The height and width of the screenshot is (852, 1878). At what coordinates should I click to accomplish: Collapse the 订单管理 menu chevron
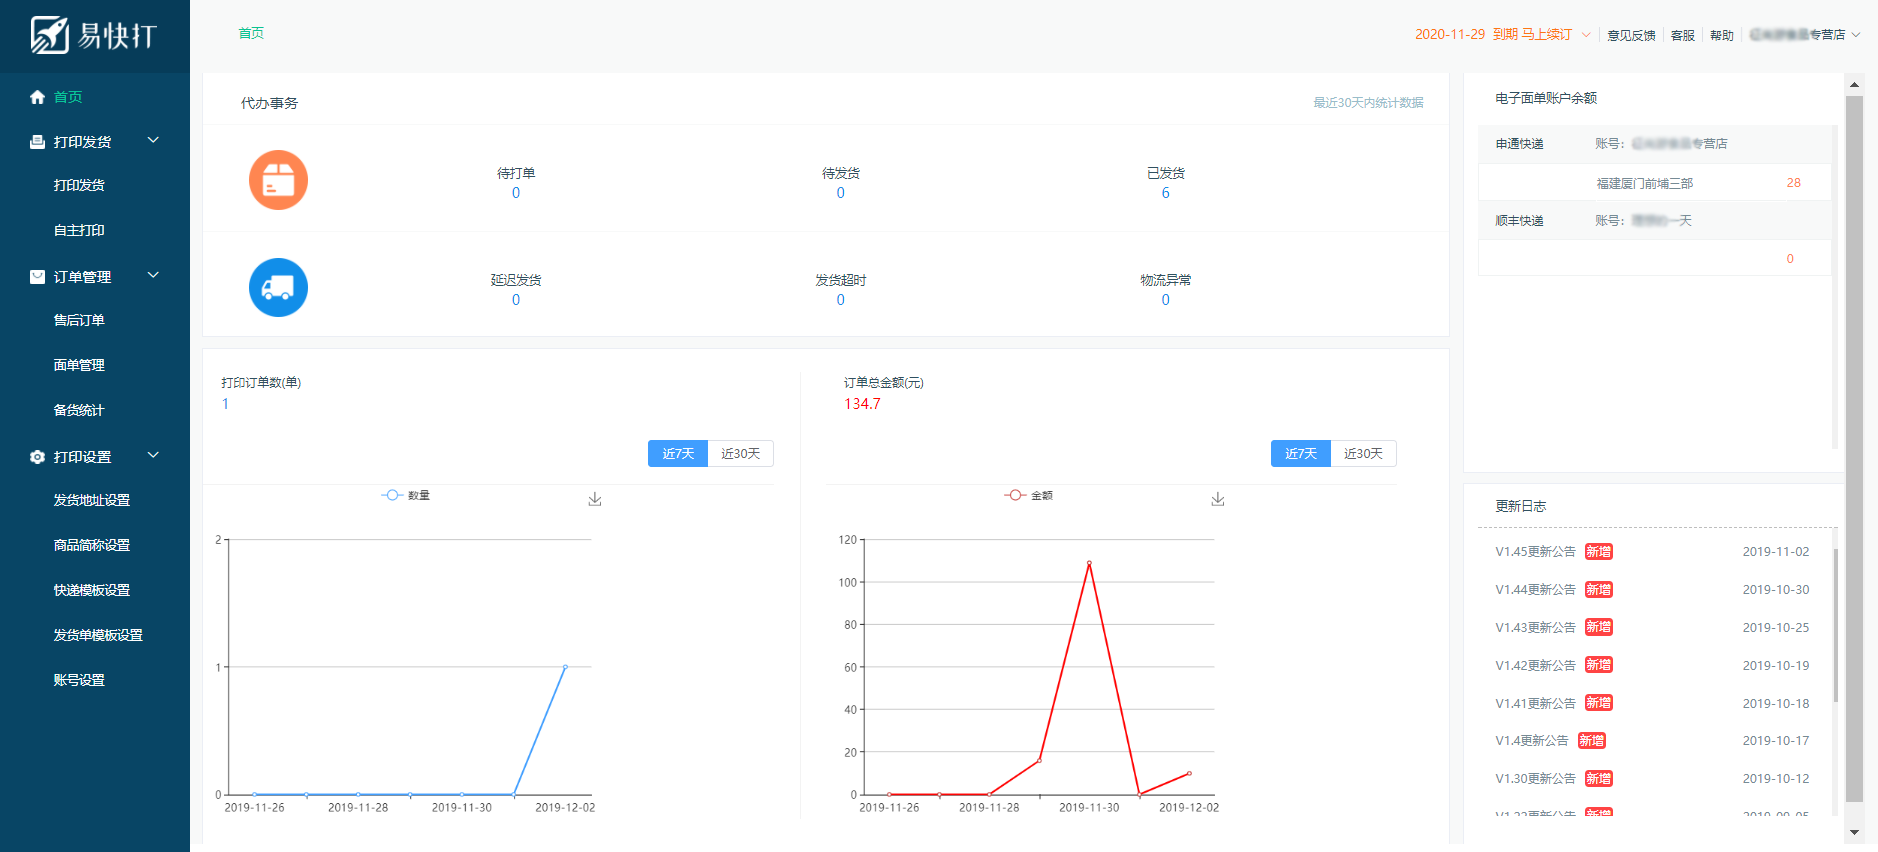(x=153, y=276)
